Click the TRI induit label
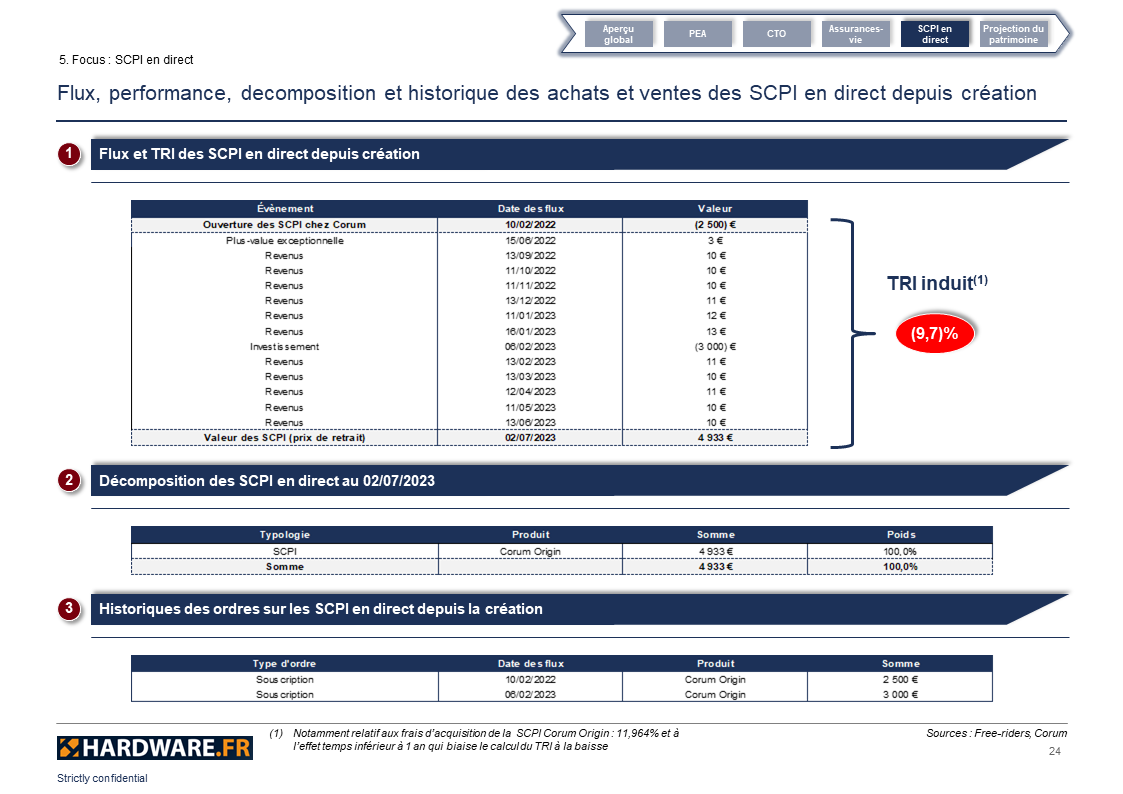The image size is (1123, 794). tap(937, 283)
